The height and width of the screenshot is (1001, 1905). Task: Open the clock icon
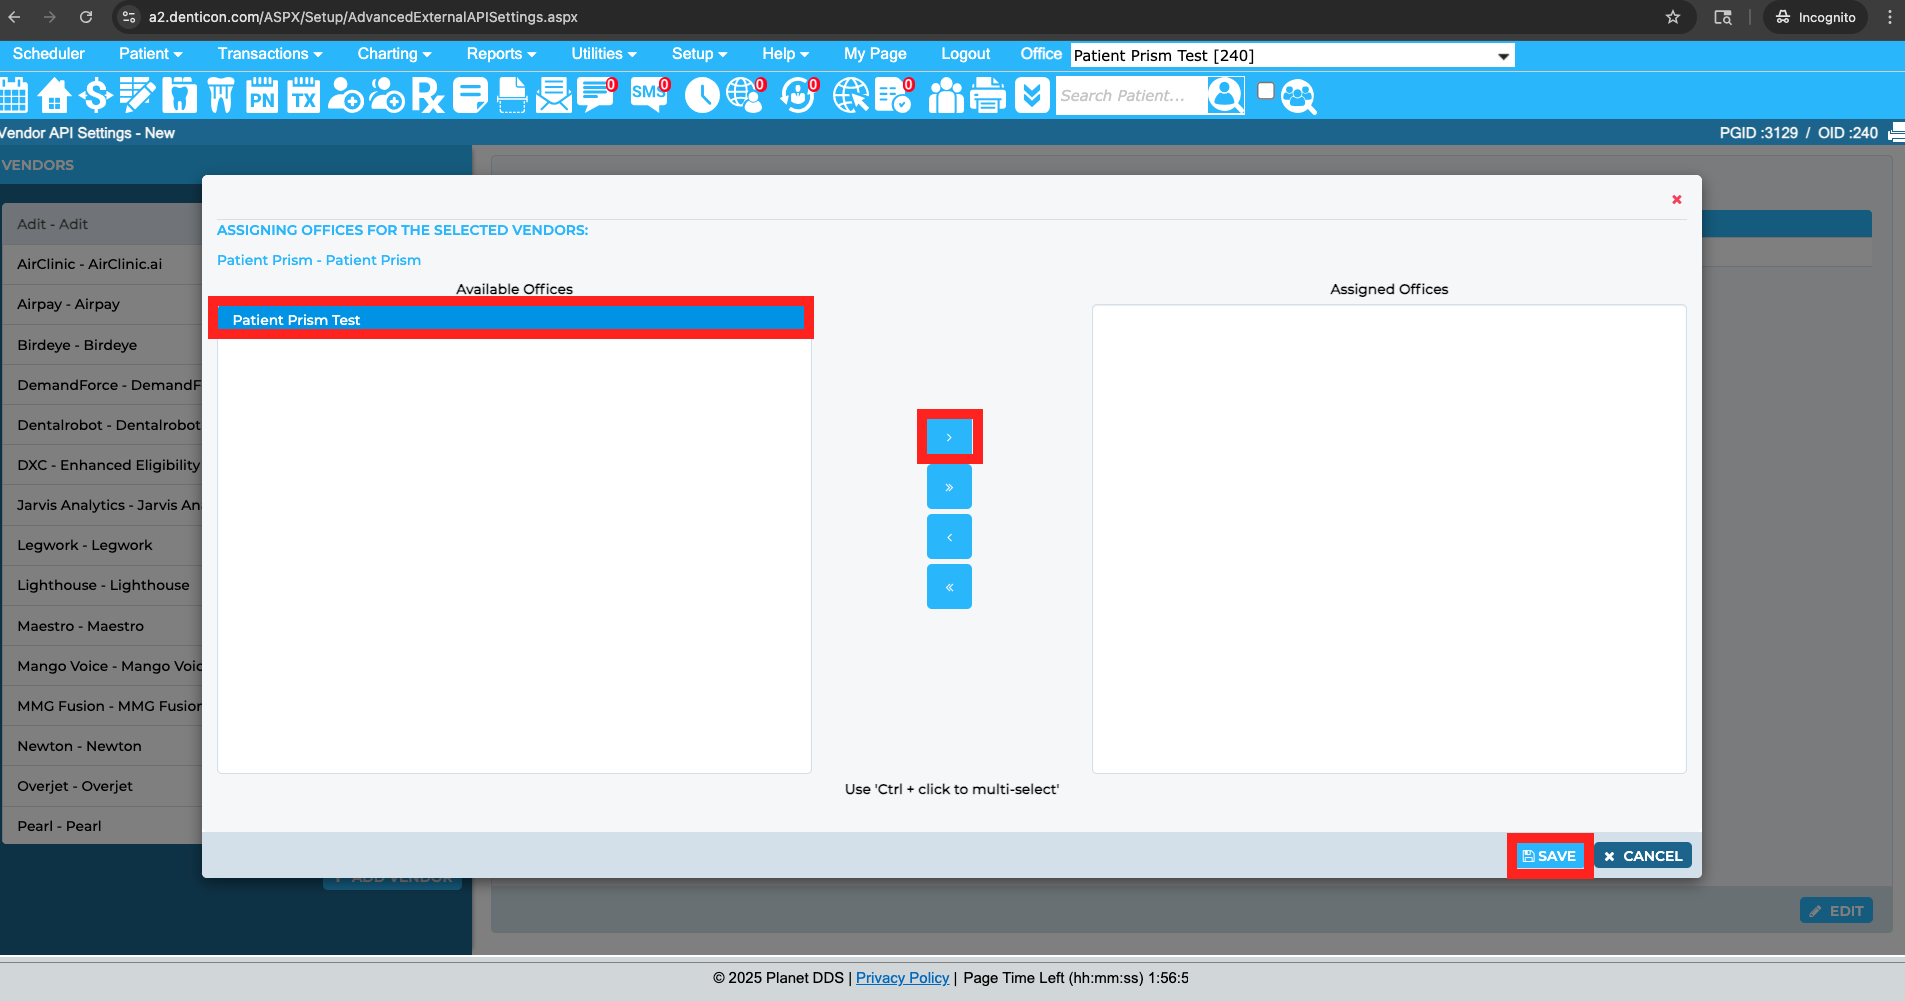(702, 96)
